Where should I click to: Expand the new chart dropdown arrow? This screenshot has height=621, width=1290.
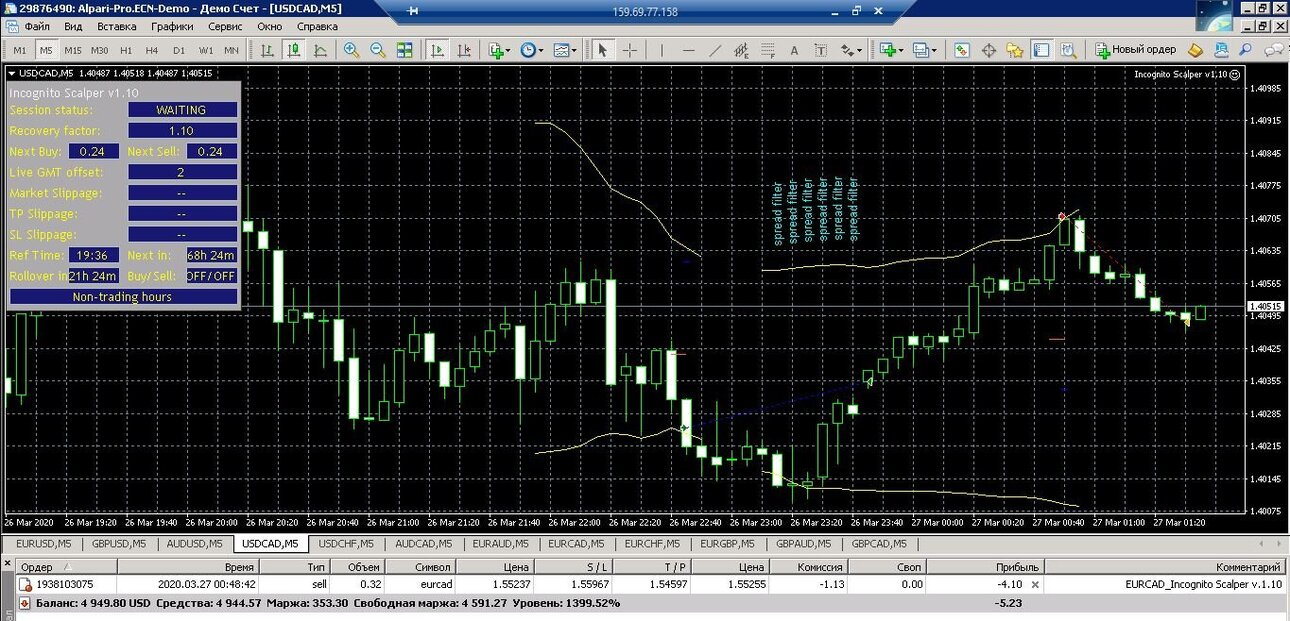click(901, 50)
